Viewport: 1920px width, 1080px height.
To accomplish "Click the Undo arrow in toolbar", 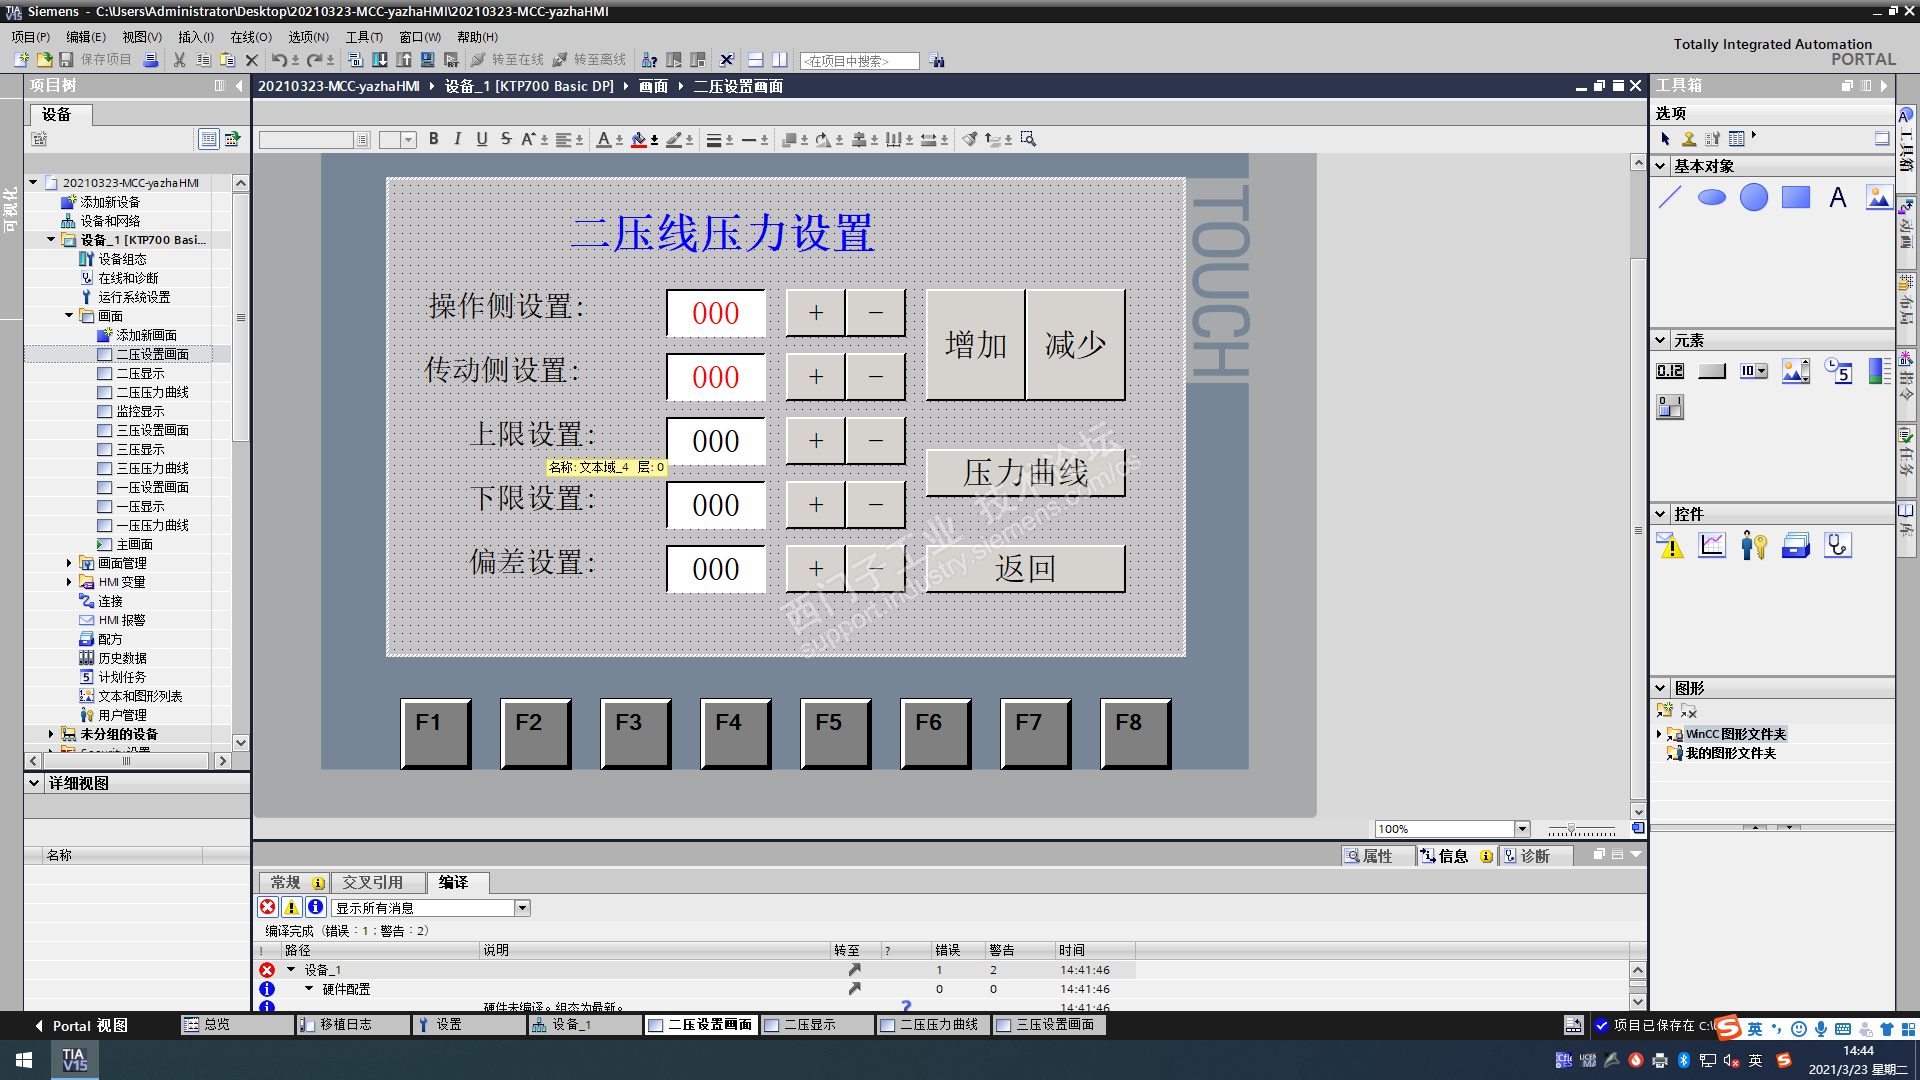I will tap(279, 60).
